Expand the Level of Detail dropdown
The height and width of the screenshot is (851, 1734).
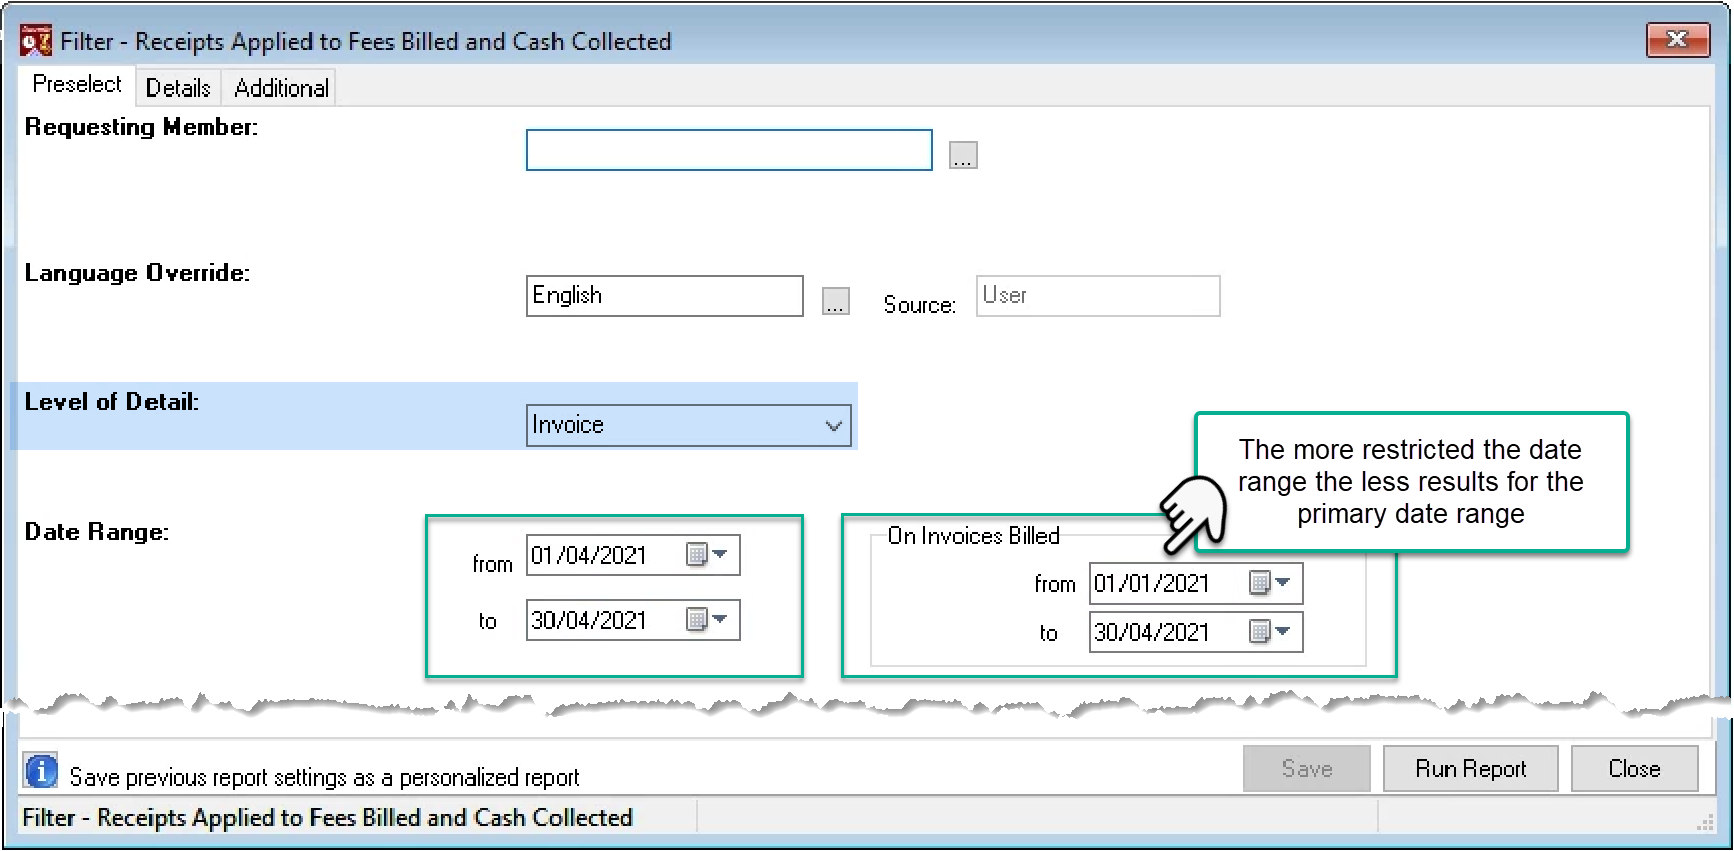point(834,425)
